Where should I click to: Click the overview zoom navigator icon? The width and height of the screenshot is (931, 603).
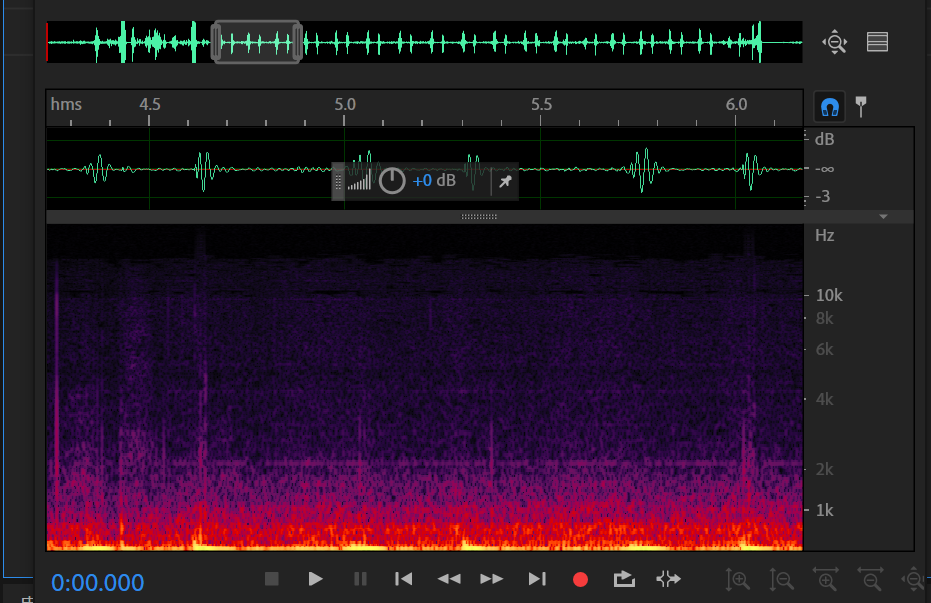(834, 42)
